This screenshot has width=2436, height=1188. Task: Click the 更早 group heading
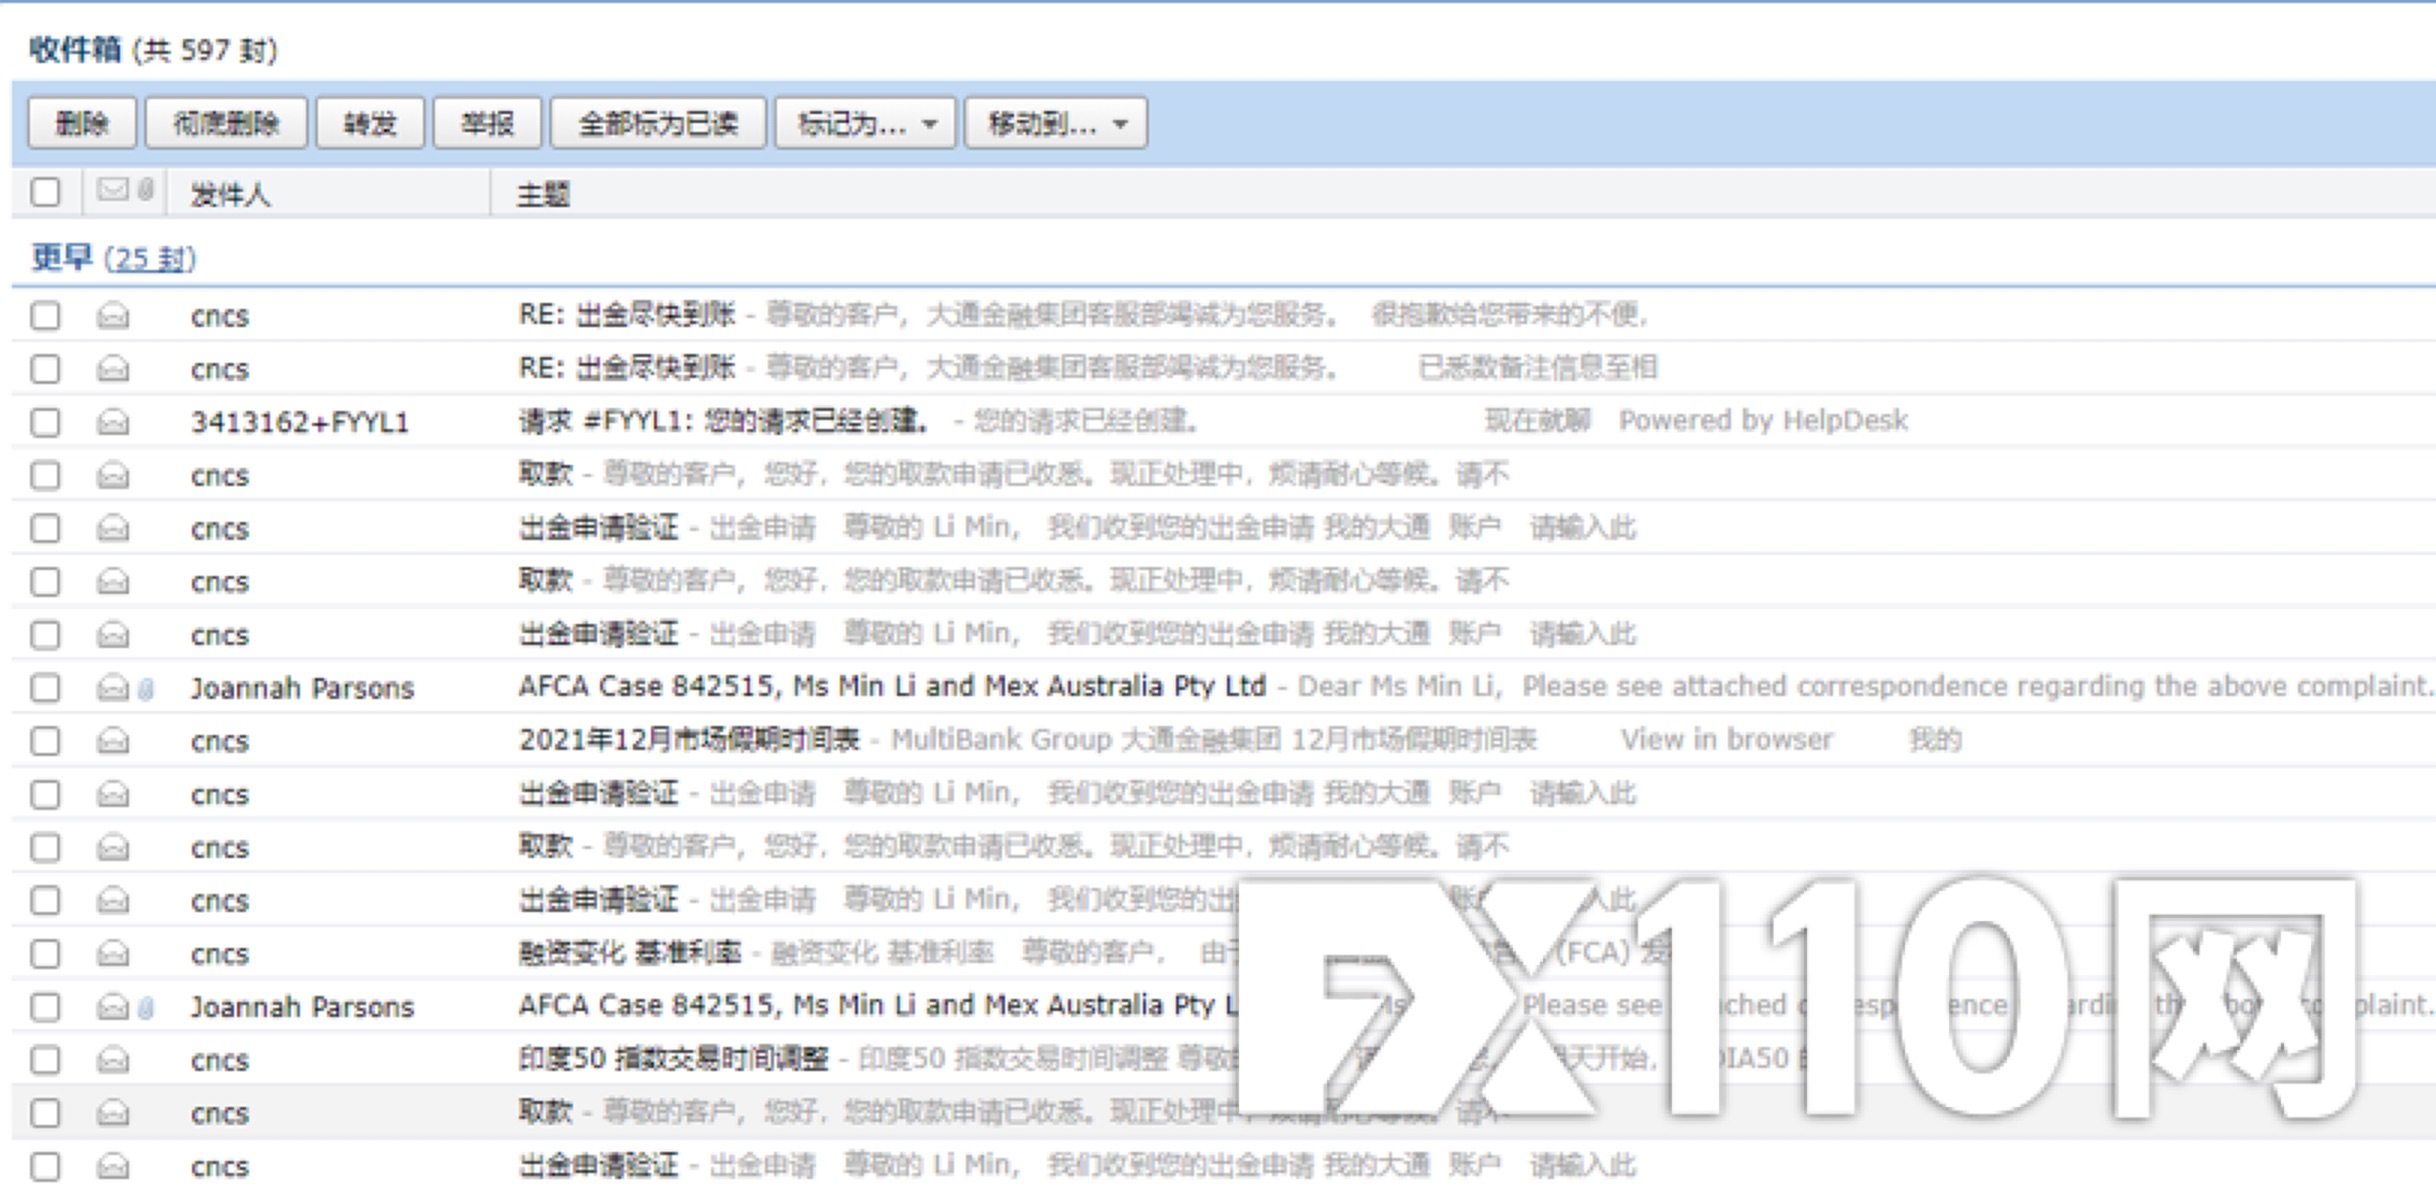[62, 258]
